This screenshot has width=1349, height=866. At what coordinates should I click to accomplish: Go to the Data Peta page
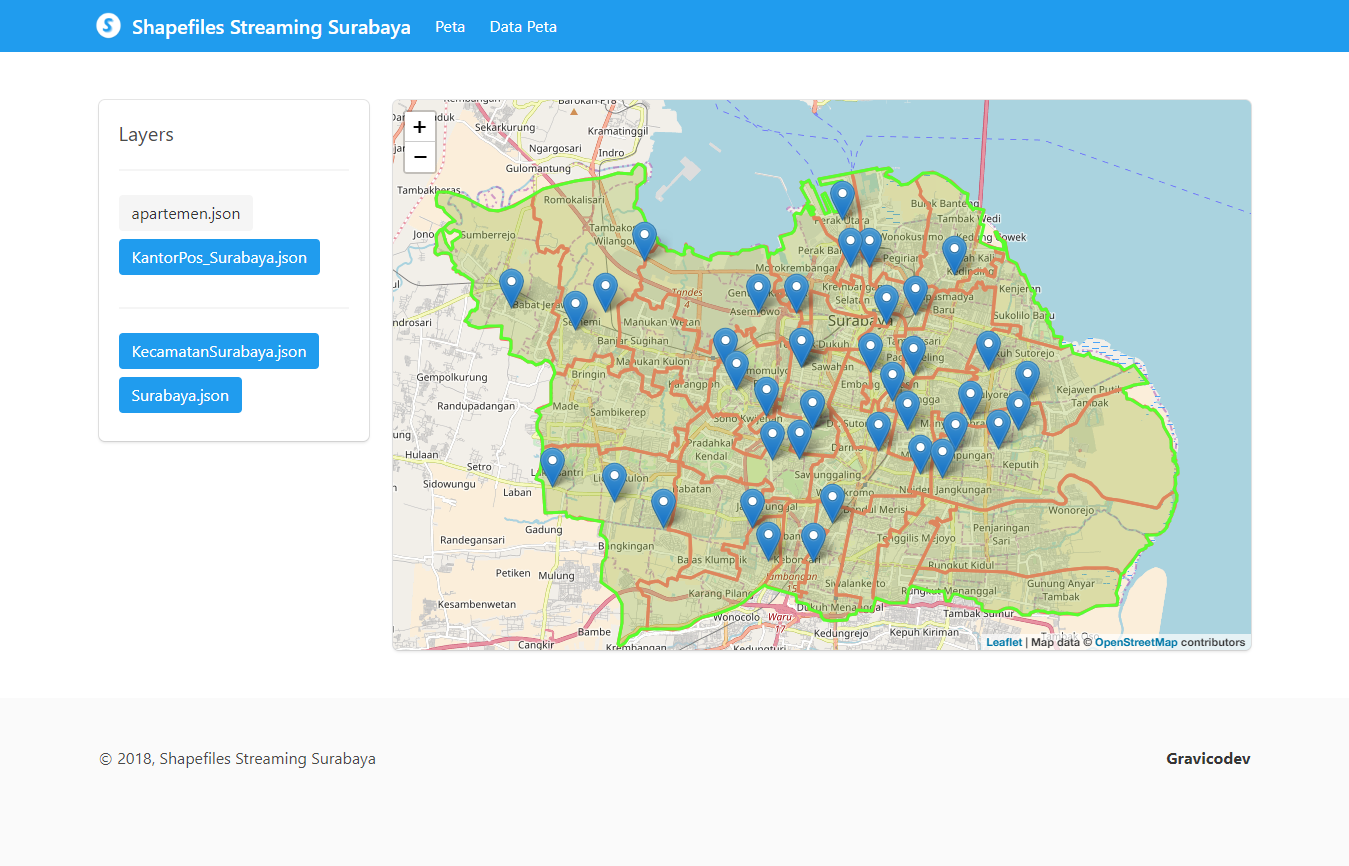click(523, 26)
